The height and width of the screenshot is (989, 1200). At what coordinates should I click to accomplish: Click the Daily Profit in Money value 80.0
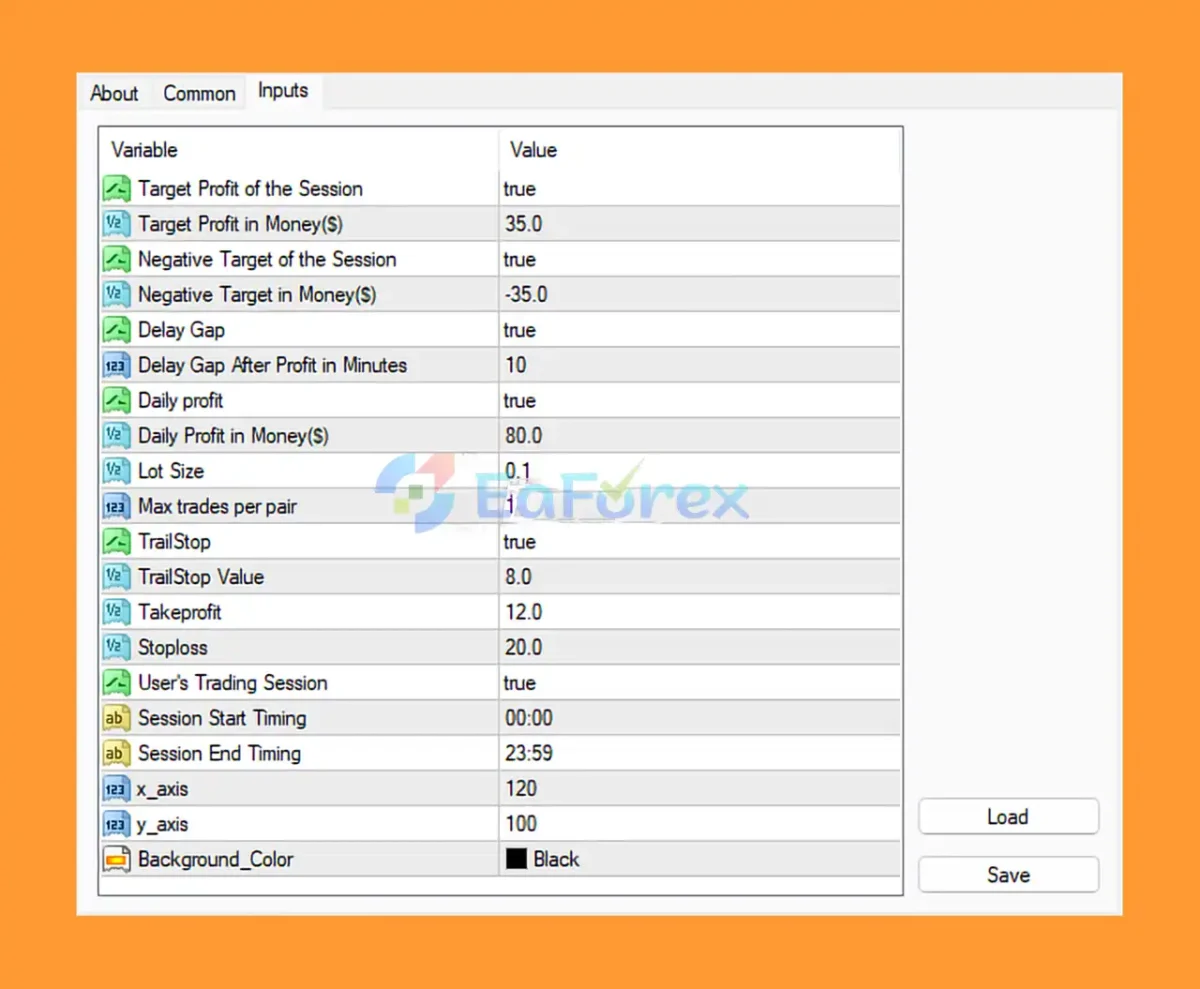[x=524, y=436]
